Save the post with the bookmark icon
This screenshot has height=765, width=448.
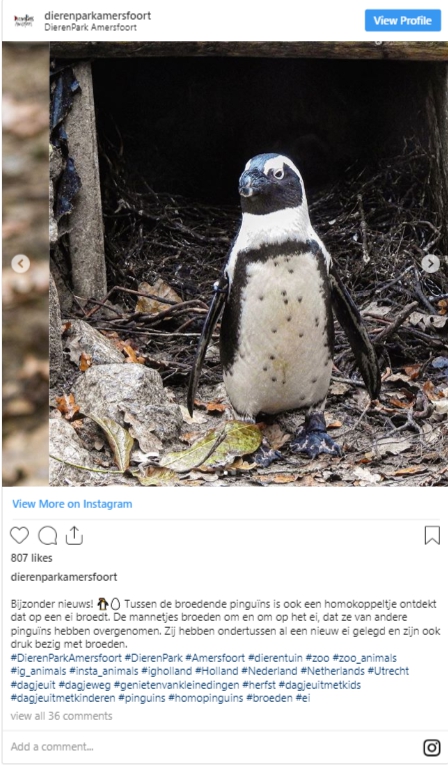[432, 535]
